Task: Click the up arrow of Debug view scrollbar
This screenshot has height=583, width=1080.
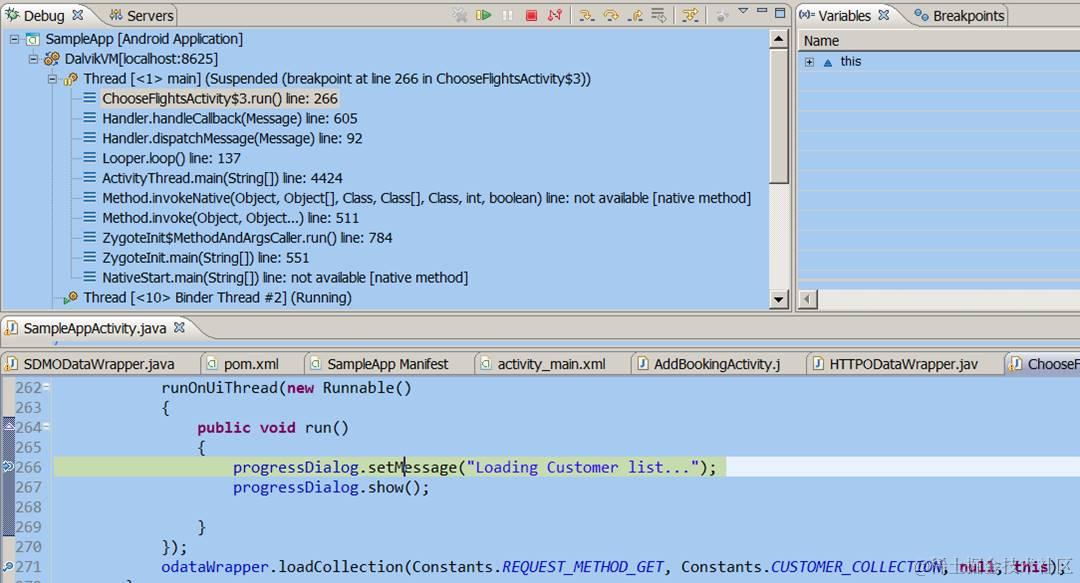Action: [x=778, y=39]
